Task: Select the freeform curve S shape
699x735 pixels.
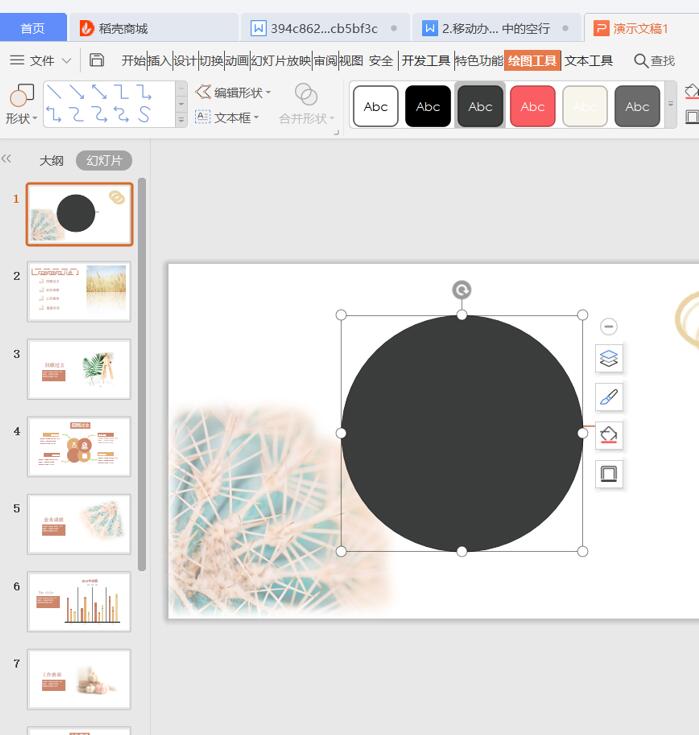Action: (144, 114)
